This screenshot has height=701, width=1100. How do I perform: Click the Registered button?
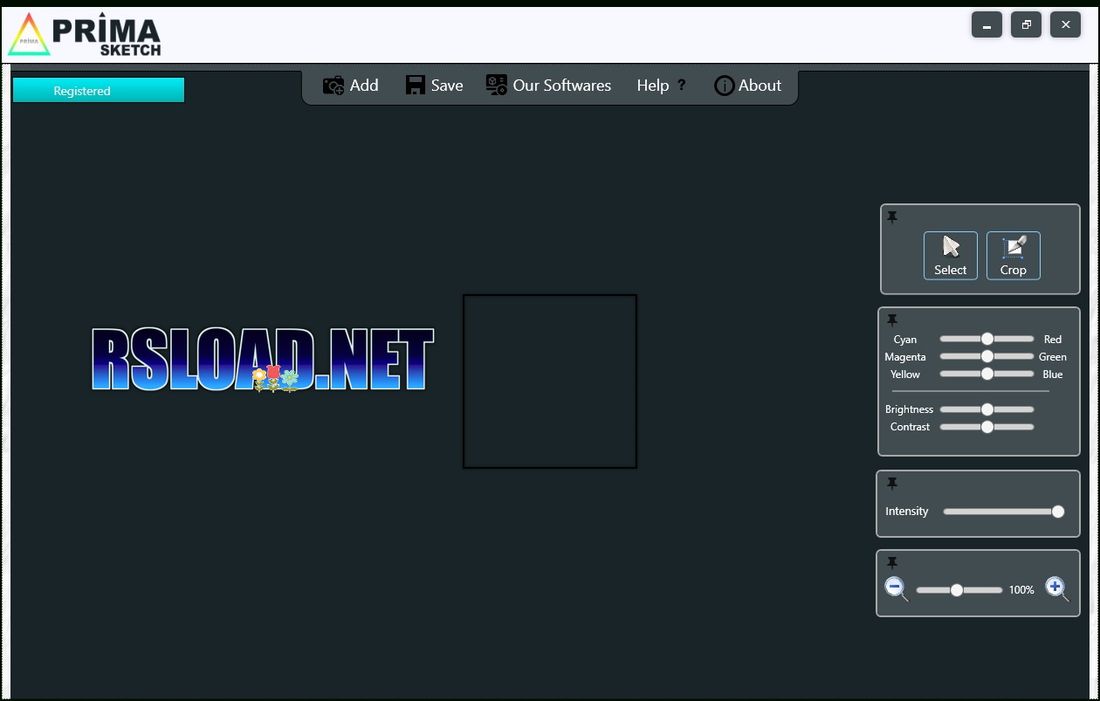point(97,90)
